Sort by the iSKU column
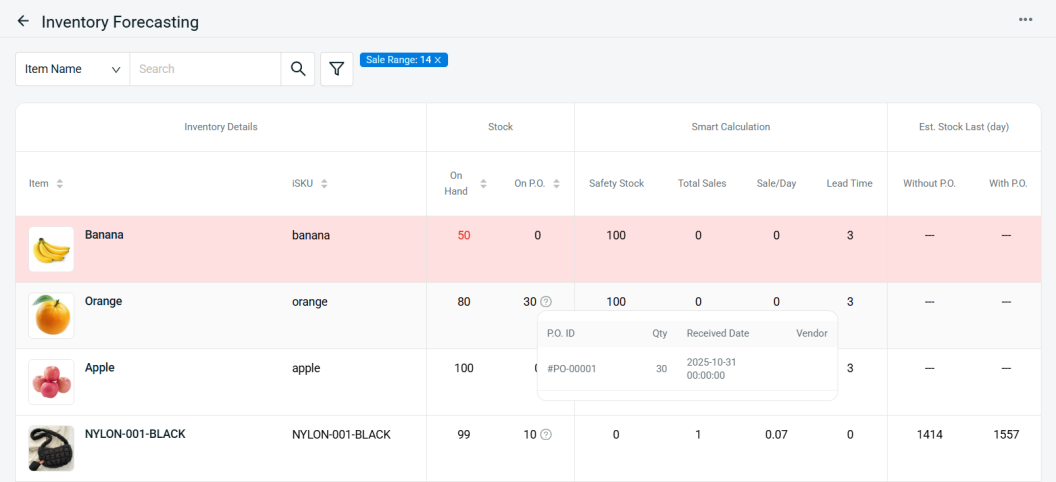1056x482 pixels. [x=324, y=184]
